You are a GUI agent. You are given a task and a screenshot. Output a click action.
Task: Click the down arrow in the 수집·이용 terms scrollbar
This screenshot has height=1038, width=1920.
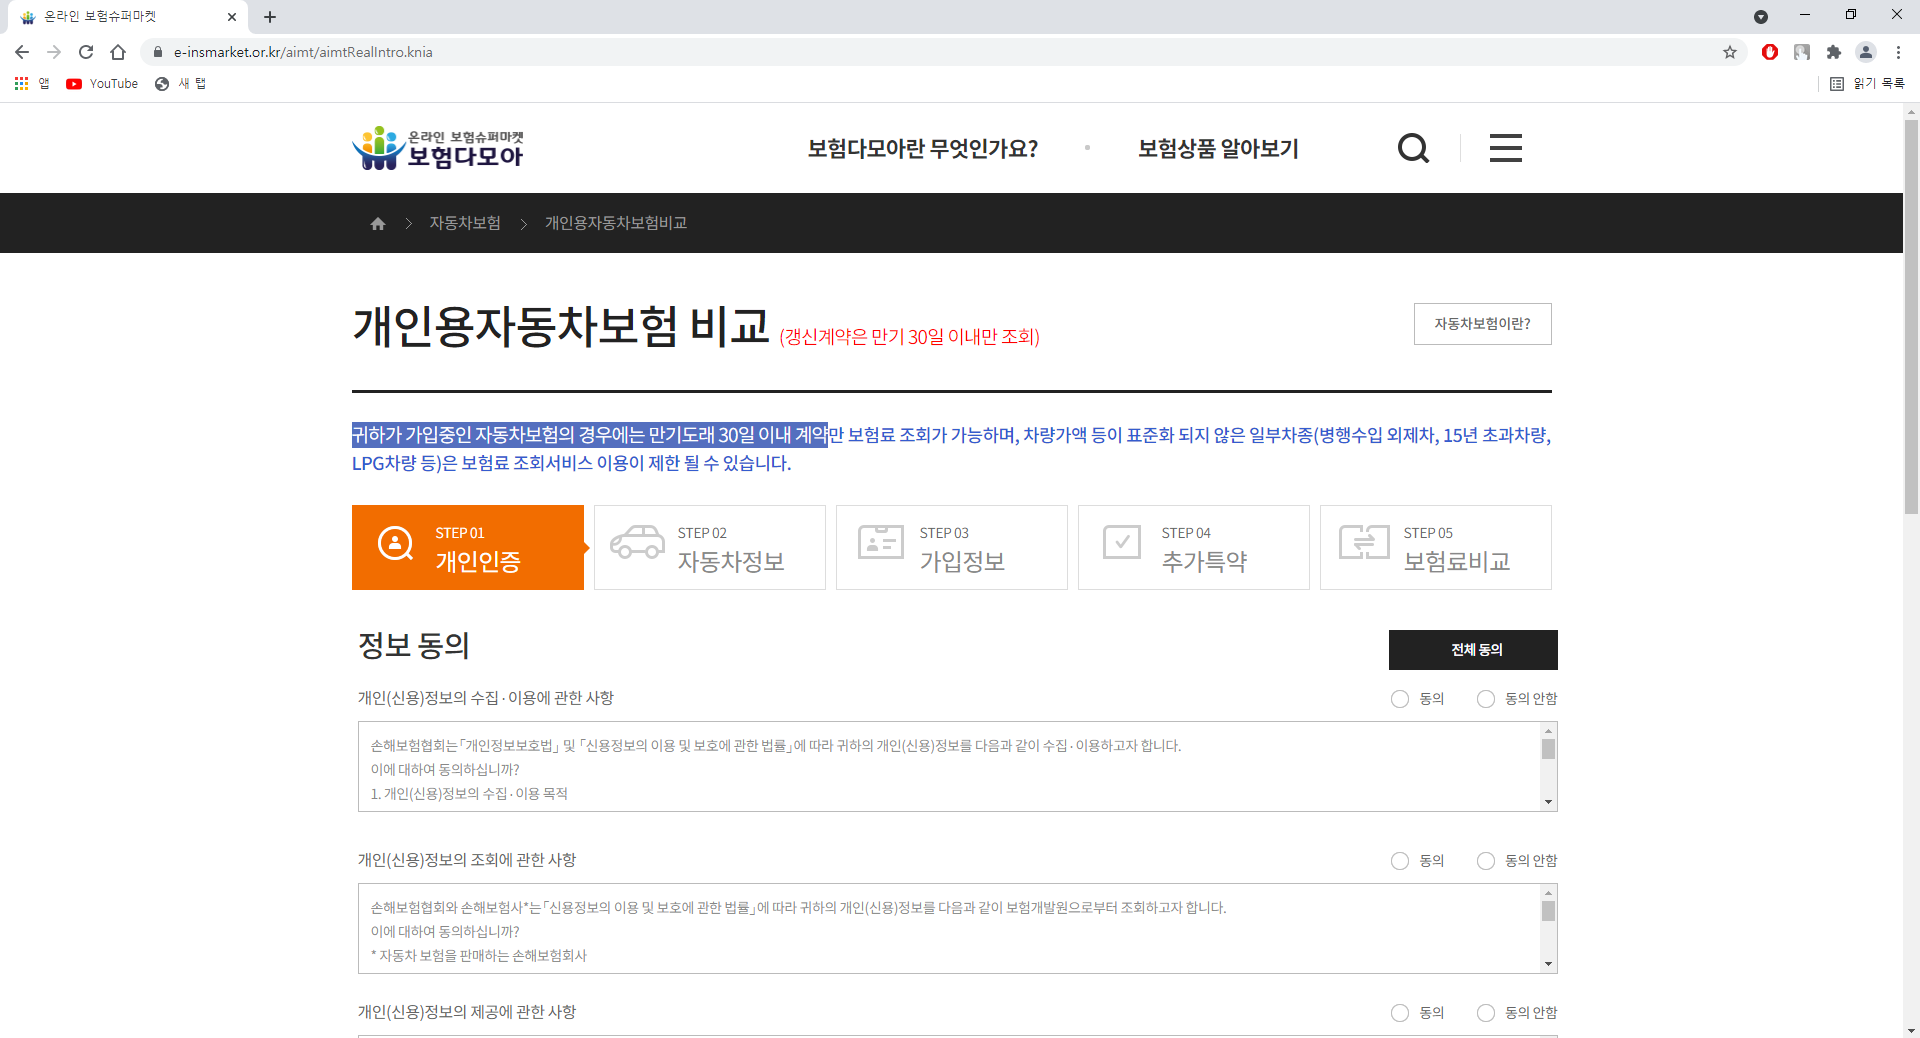[x=1548, y=802]
